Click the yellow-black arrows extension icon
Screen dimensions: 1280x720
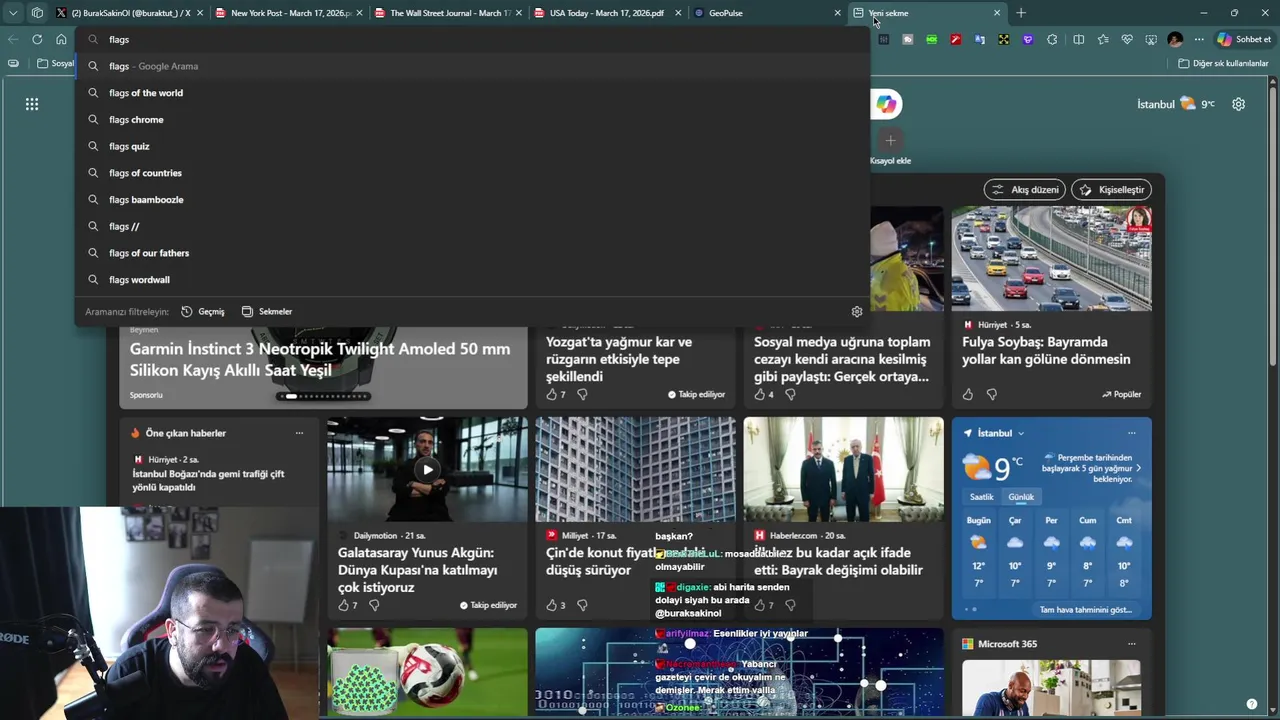coord(1004,39)
